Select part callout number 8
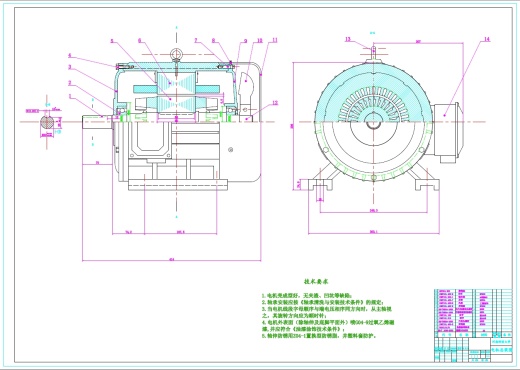 pos(214,41)
